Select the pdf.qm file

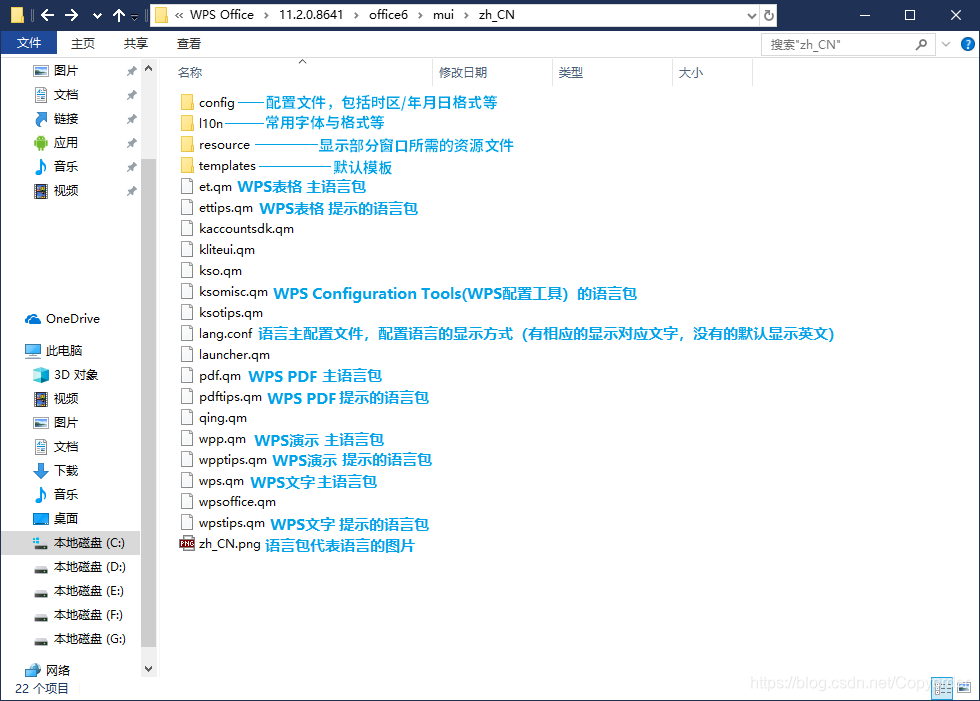(219, 375)
